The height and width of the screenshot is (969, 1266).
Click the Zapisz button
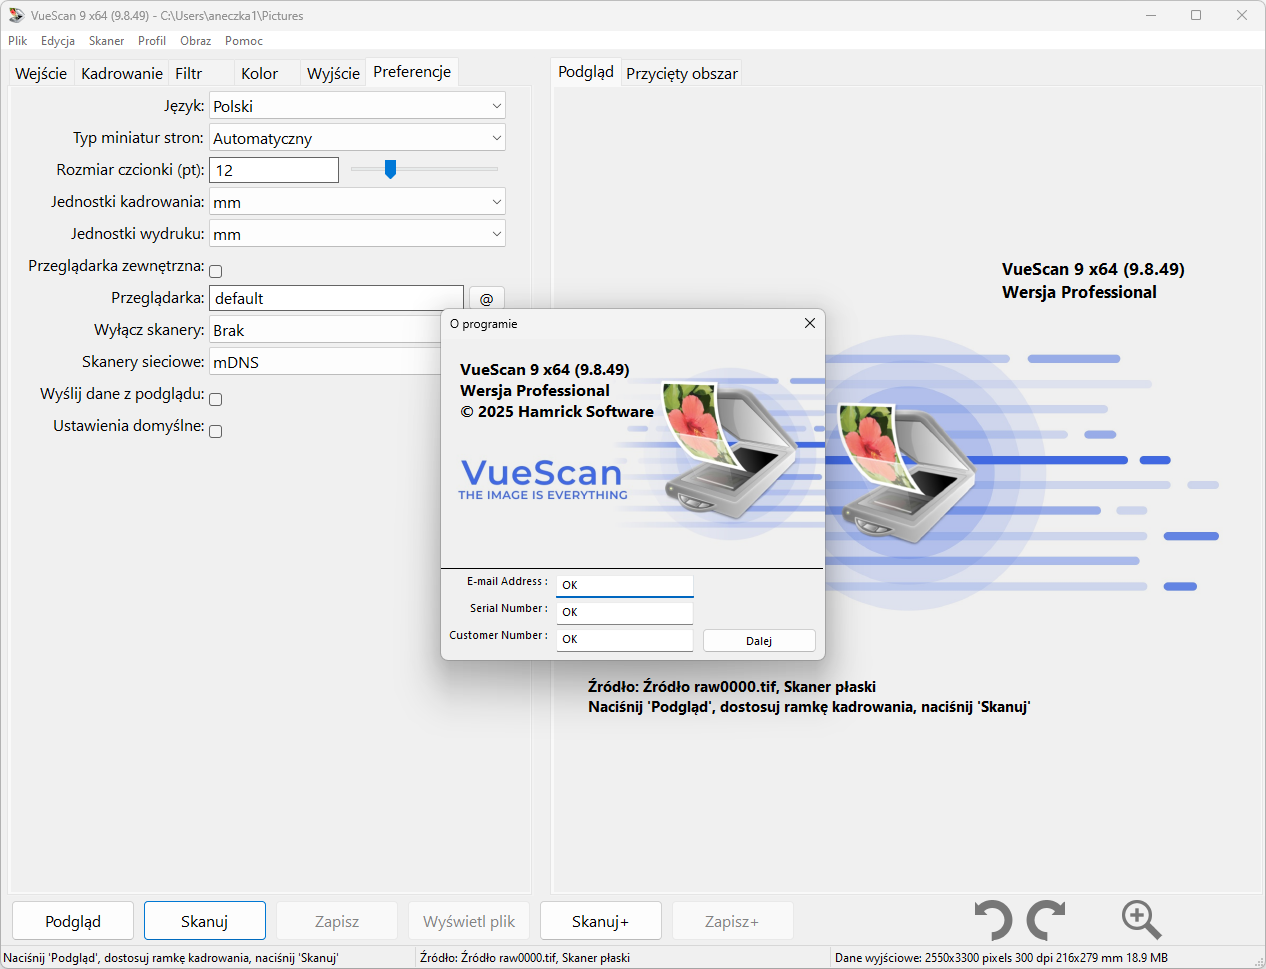point(337,921)
